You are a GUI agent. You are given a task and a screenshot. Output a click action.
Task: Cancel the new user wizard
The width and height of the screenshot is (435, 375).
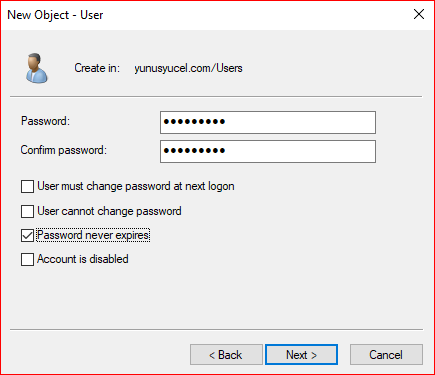point(386,354)
